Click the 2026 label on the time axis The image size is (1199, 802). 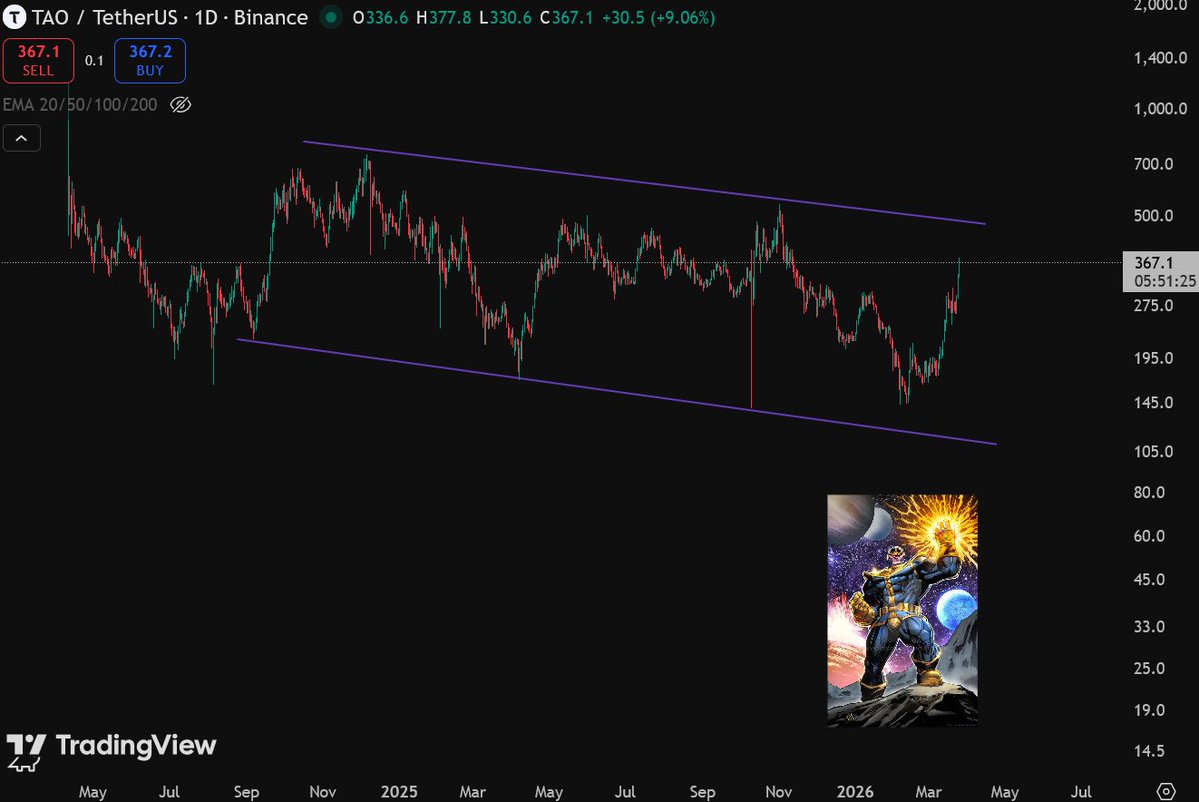[x=855, y=792]
